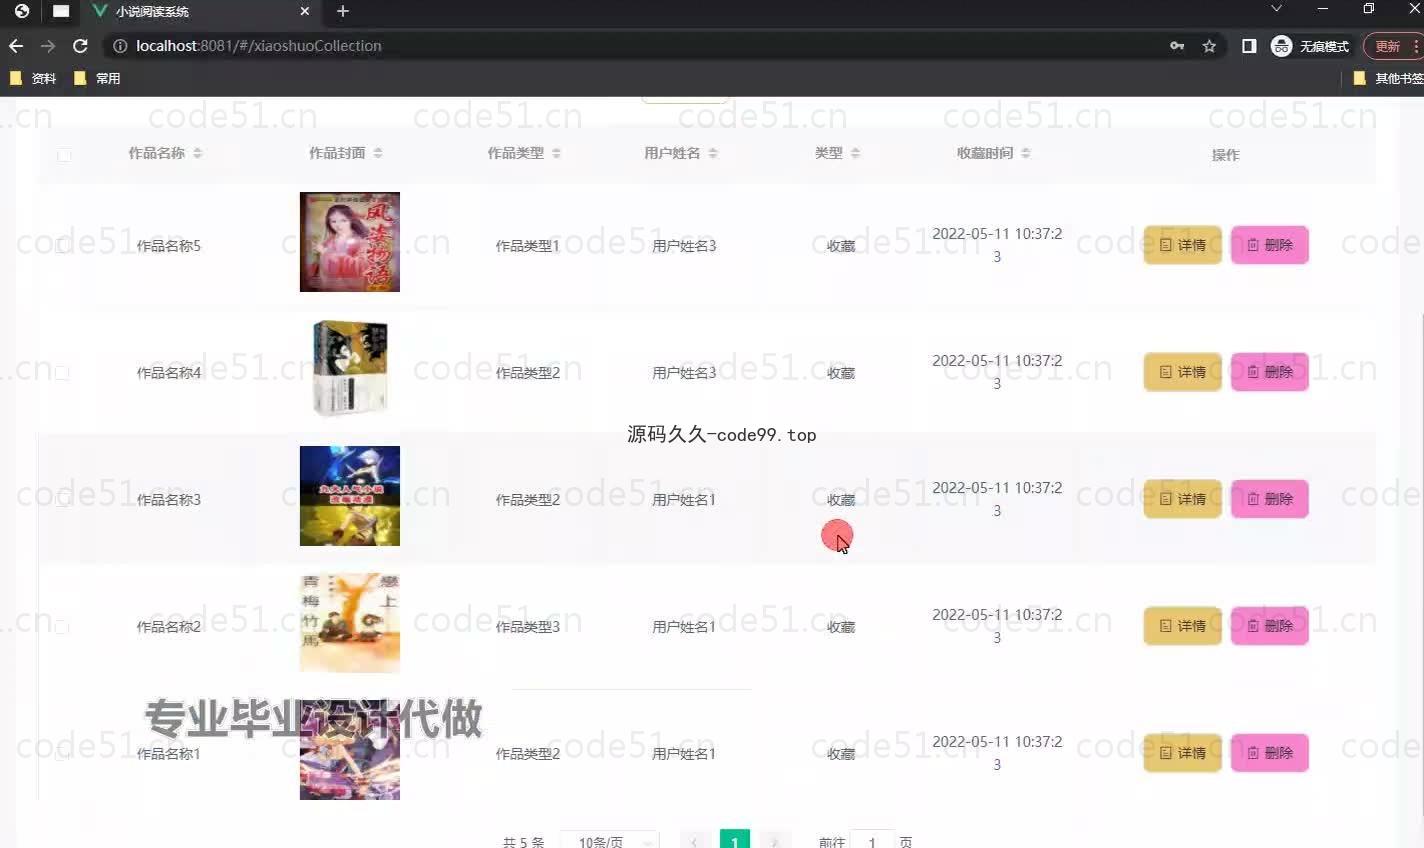1424x848 pixels.
Task: Click the cover image of 作品名称5
Action: click(x=350, y=242)
